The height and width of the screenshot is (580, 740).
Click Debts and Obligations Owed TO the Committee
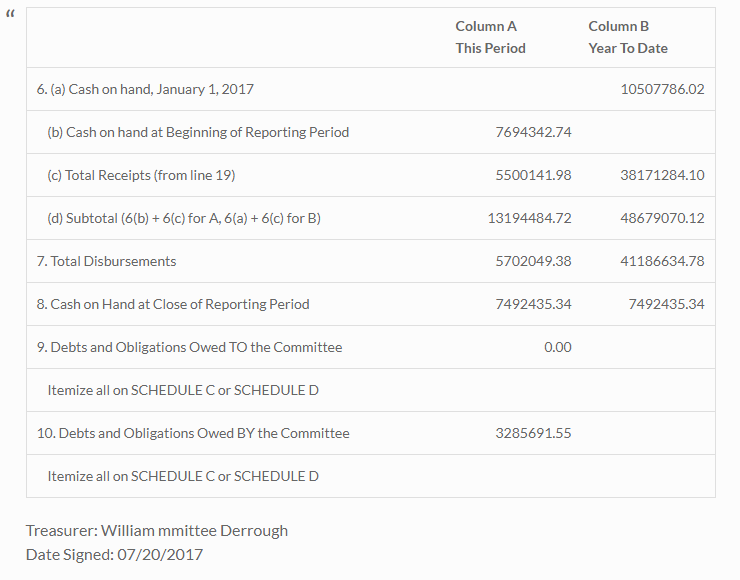point(190,347)
